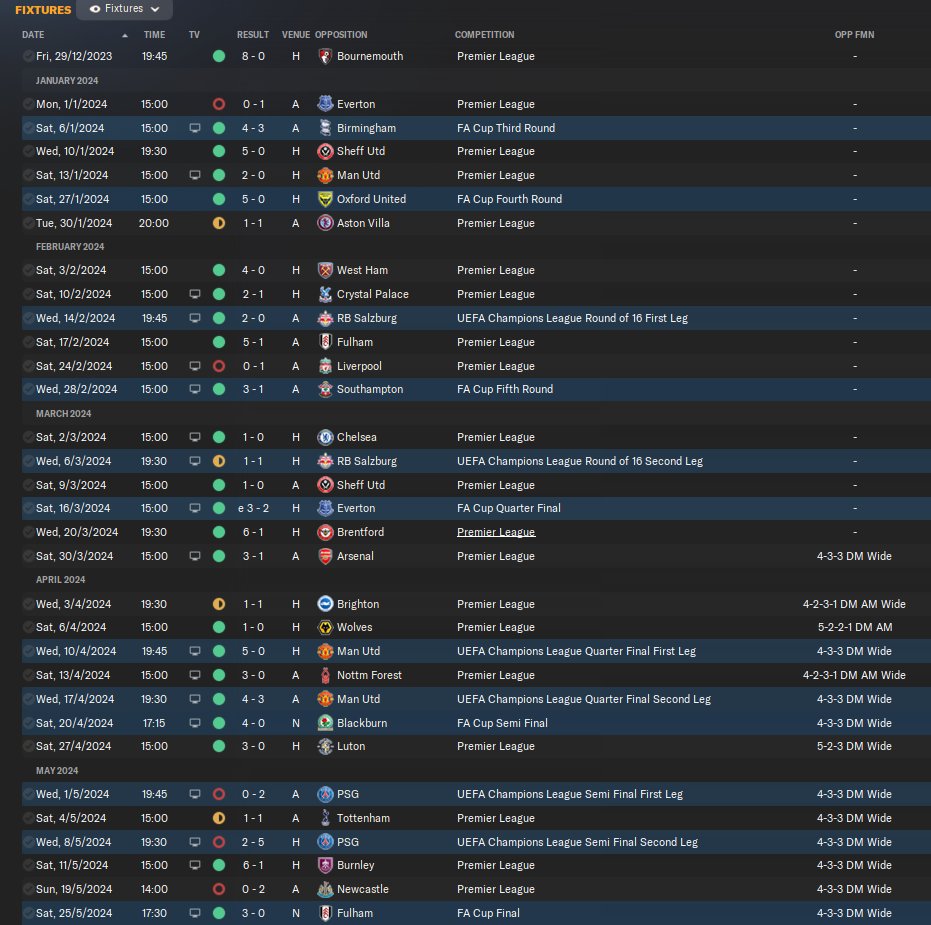The width and height of the screenshot is (931, 925).
Task: Click the yellow draw indicator for Aston Villa
Action: click(x=218, y=223)
